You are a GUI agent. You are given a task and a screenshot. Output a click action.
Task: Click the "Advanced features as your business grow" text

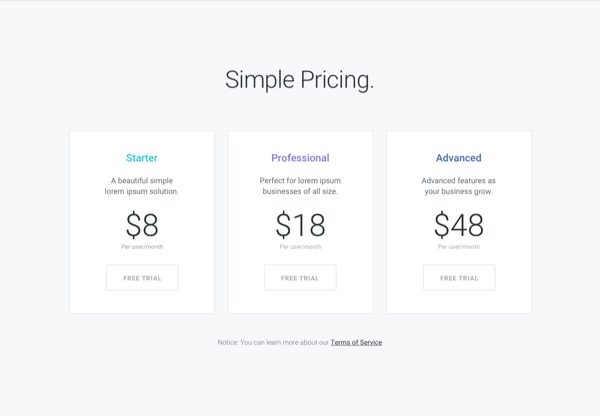click(459, 186)
